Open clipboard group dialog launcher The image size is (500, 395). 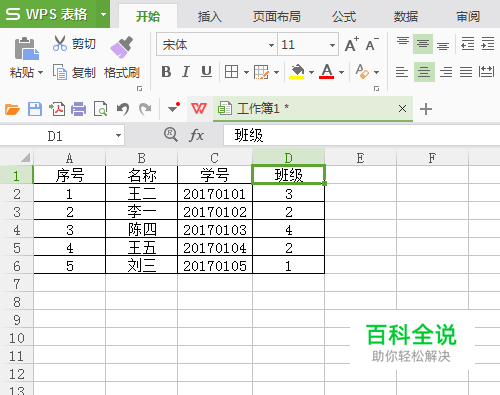[x=139, y=88]
